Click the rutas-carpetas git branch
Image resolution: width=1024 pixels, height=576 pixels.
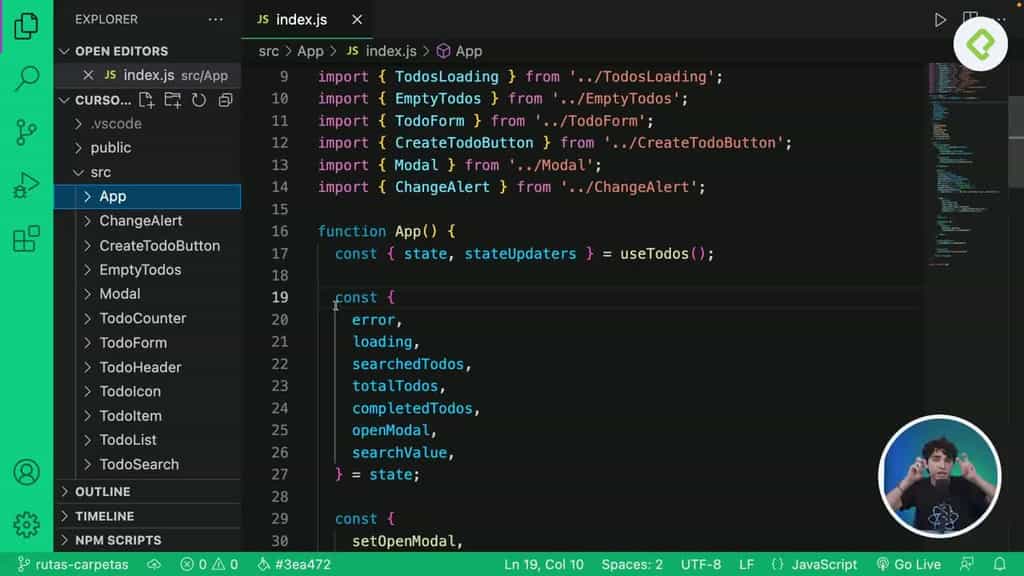click(72, 564)
